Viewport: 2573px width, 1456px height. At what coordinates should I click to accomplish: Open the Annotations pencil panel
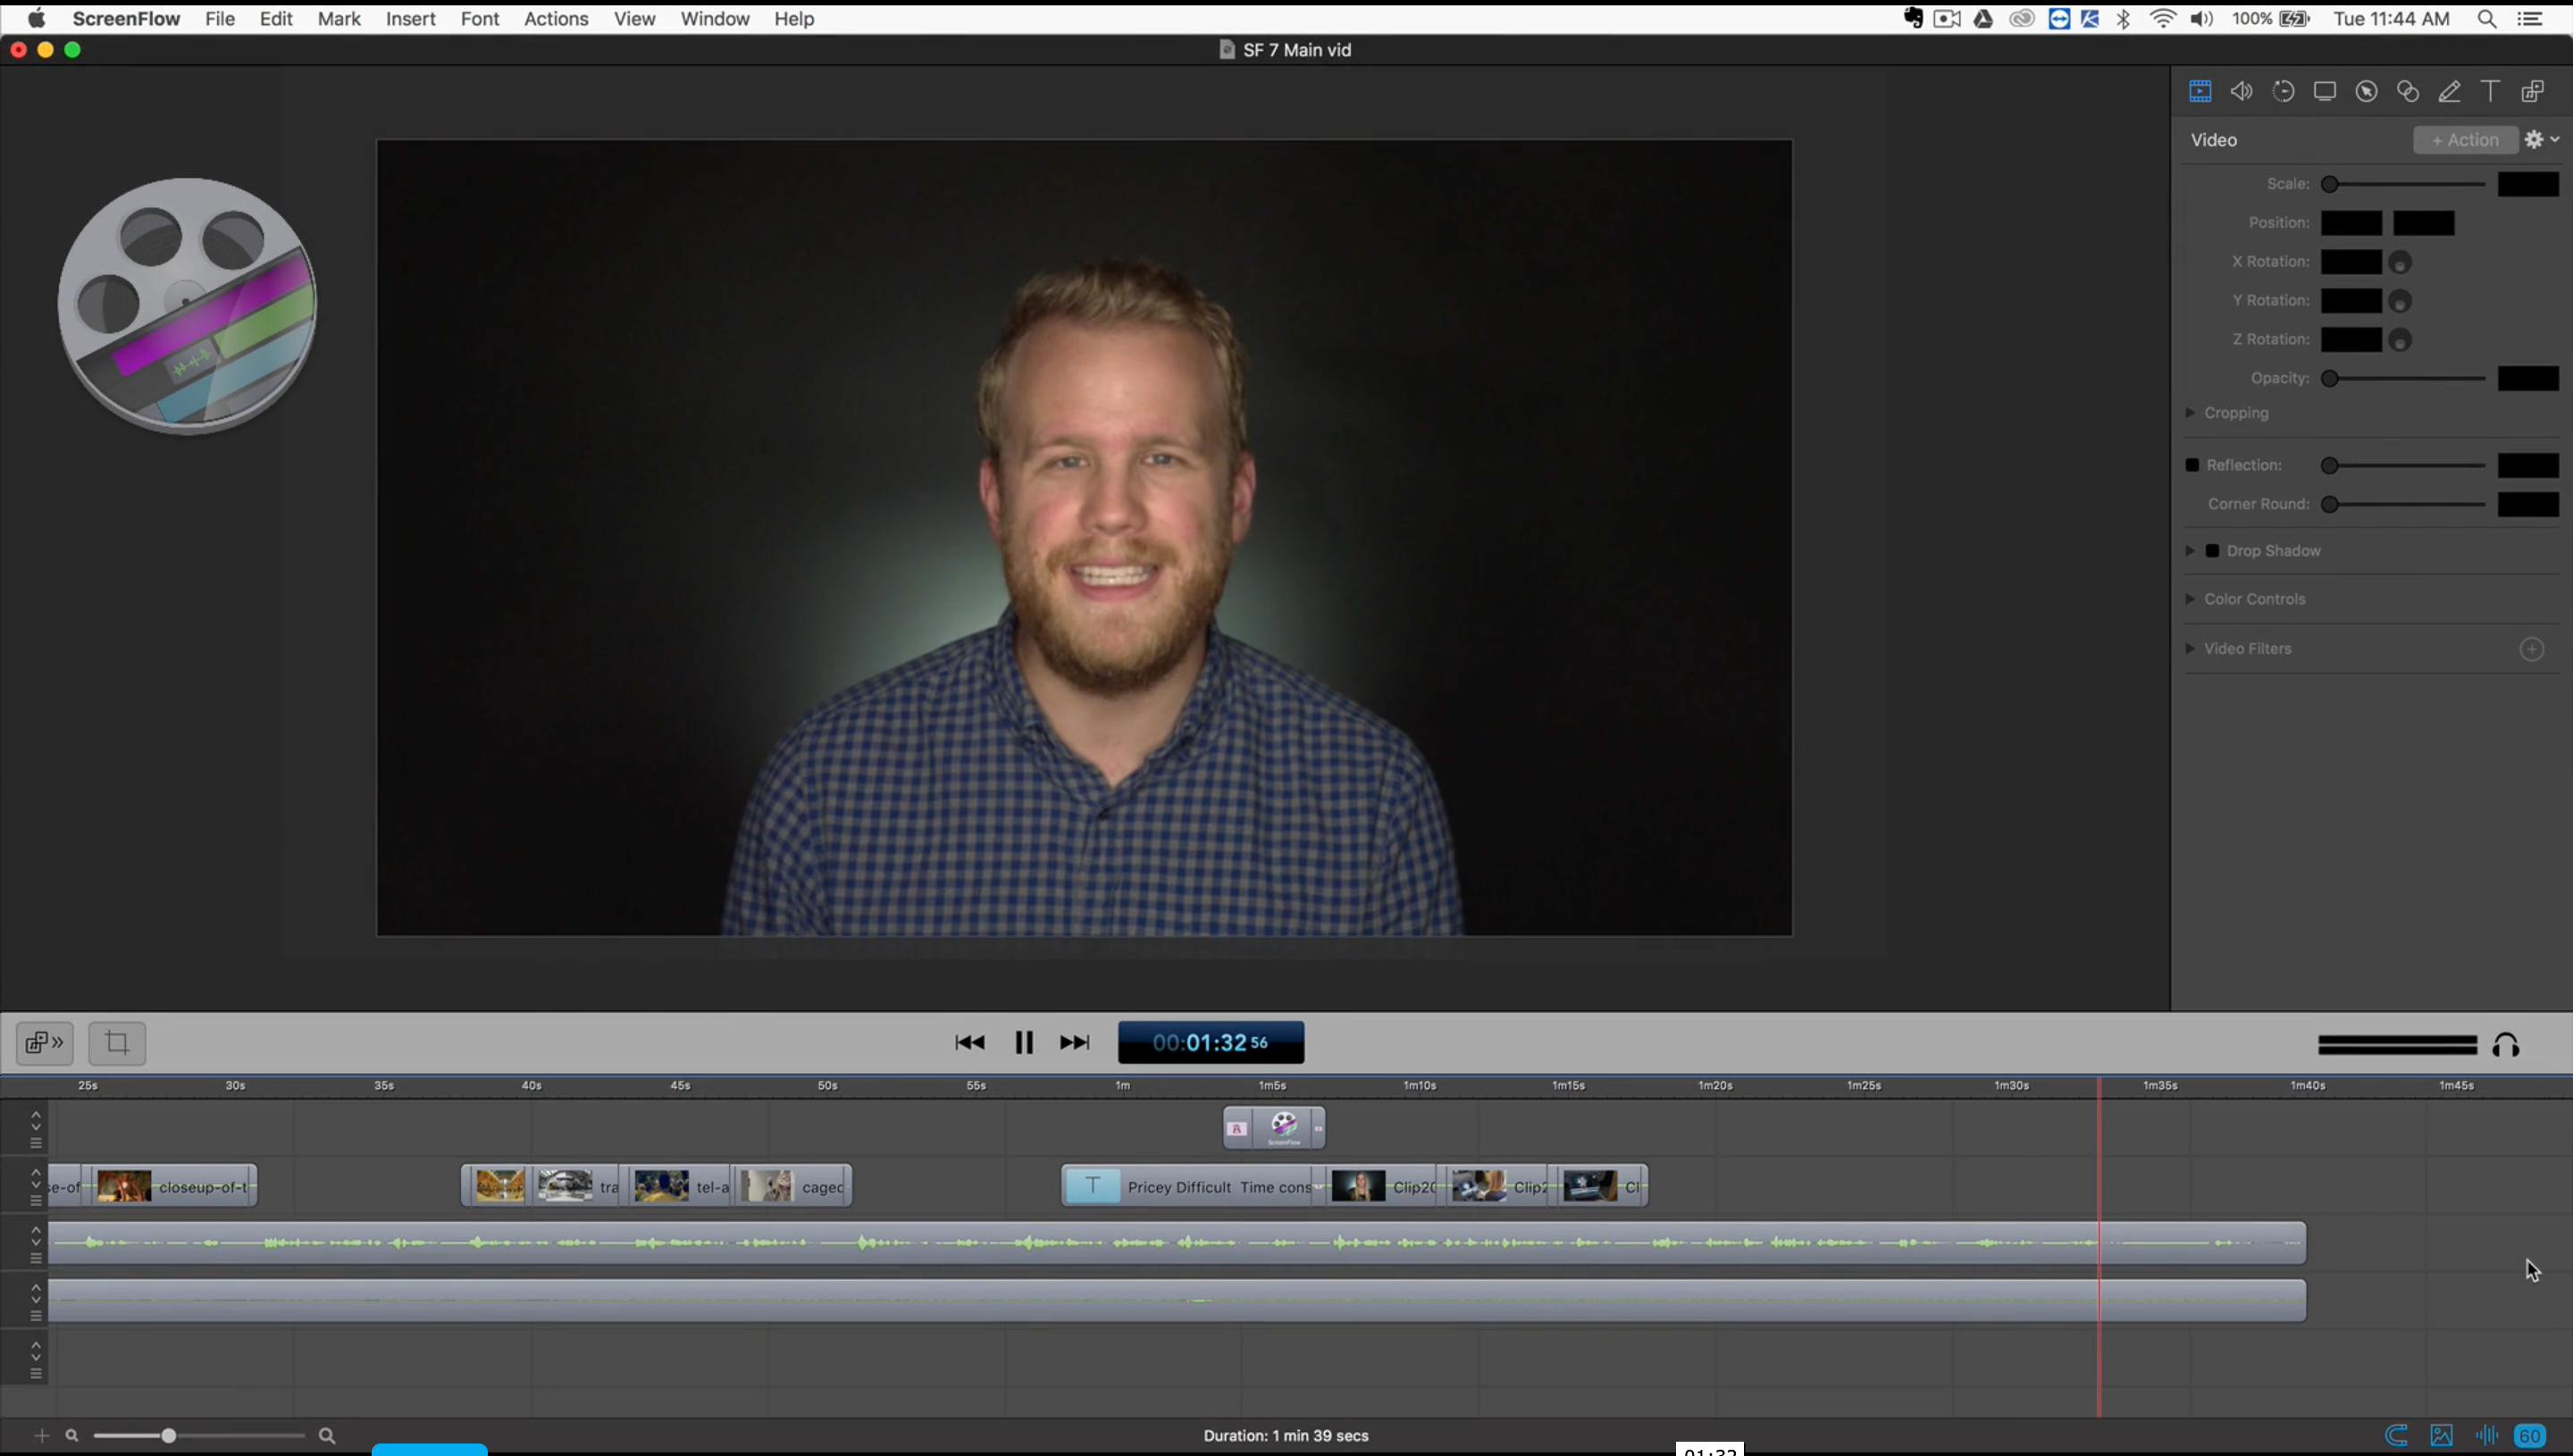point(2449,91)
